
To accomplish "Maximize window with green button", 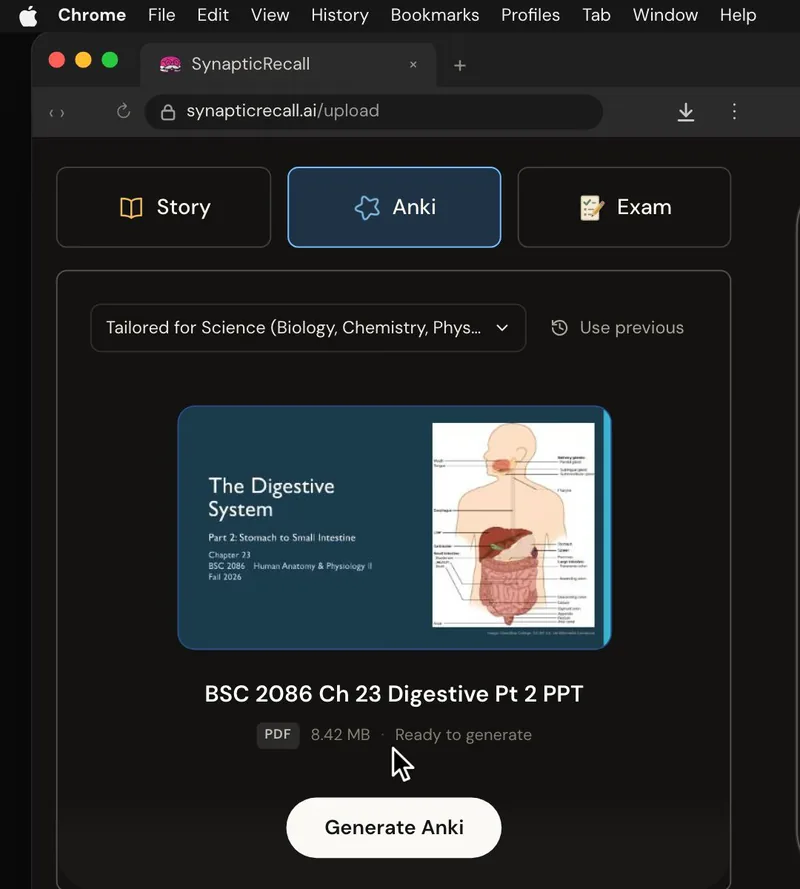I will (110, 60).
